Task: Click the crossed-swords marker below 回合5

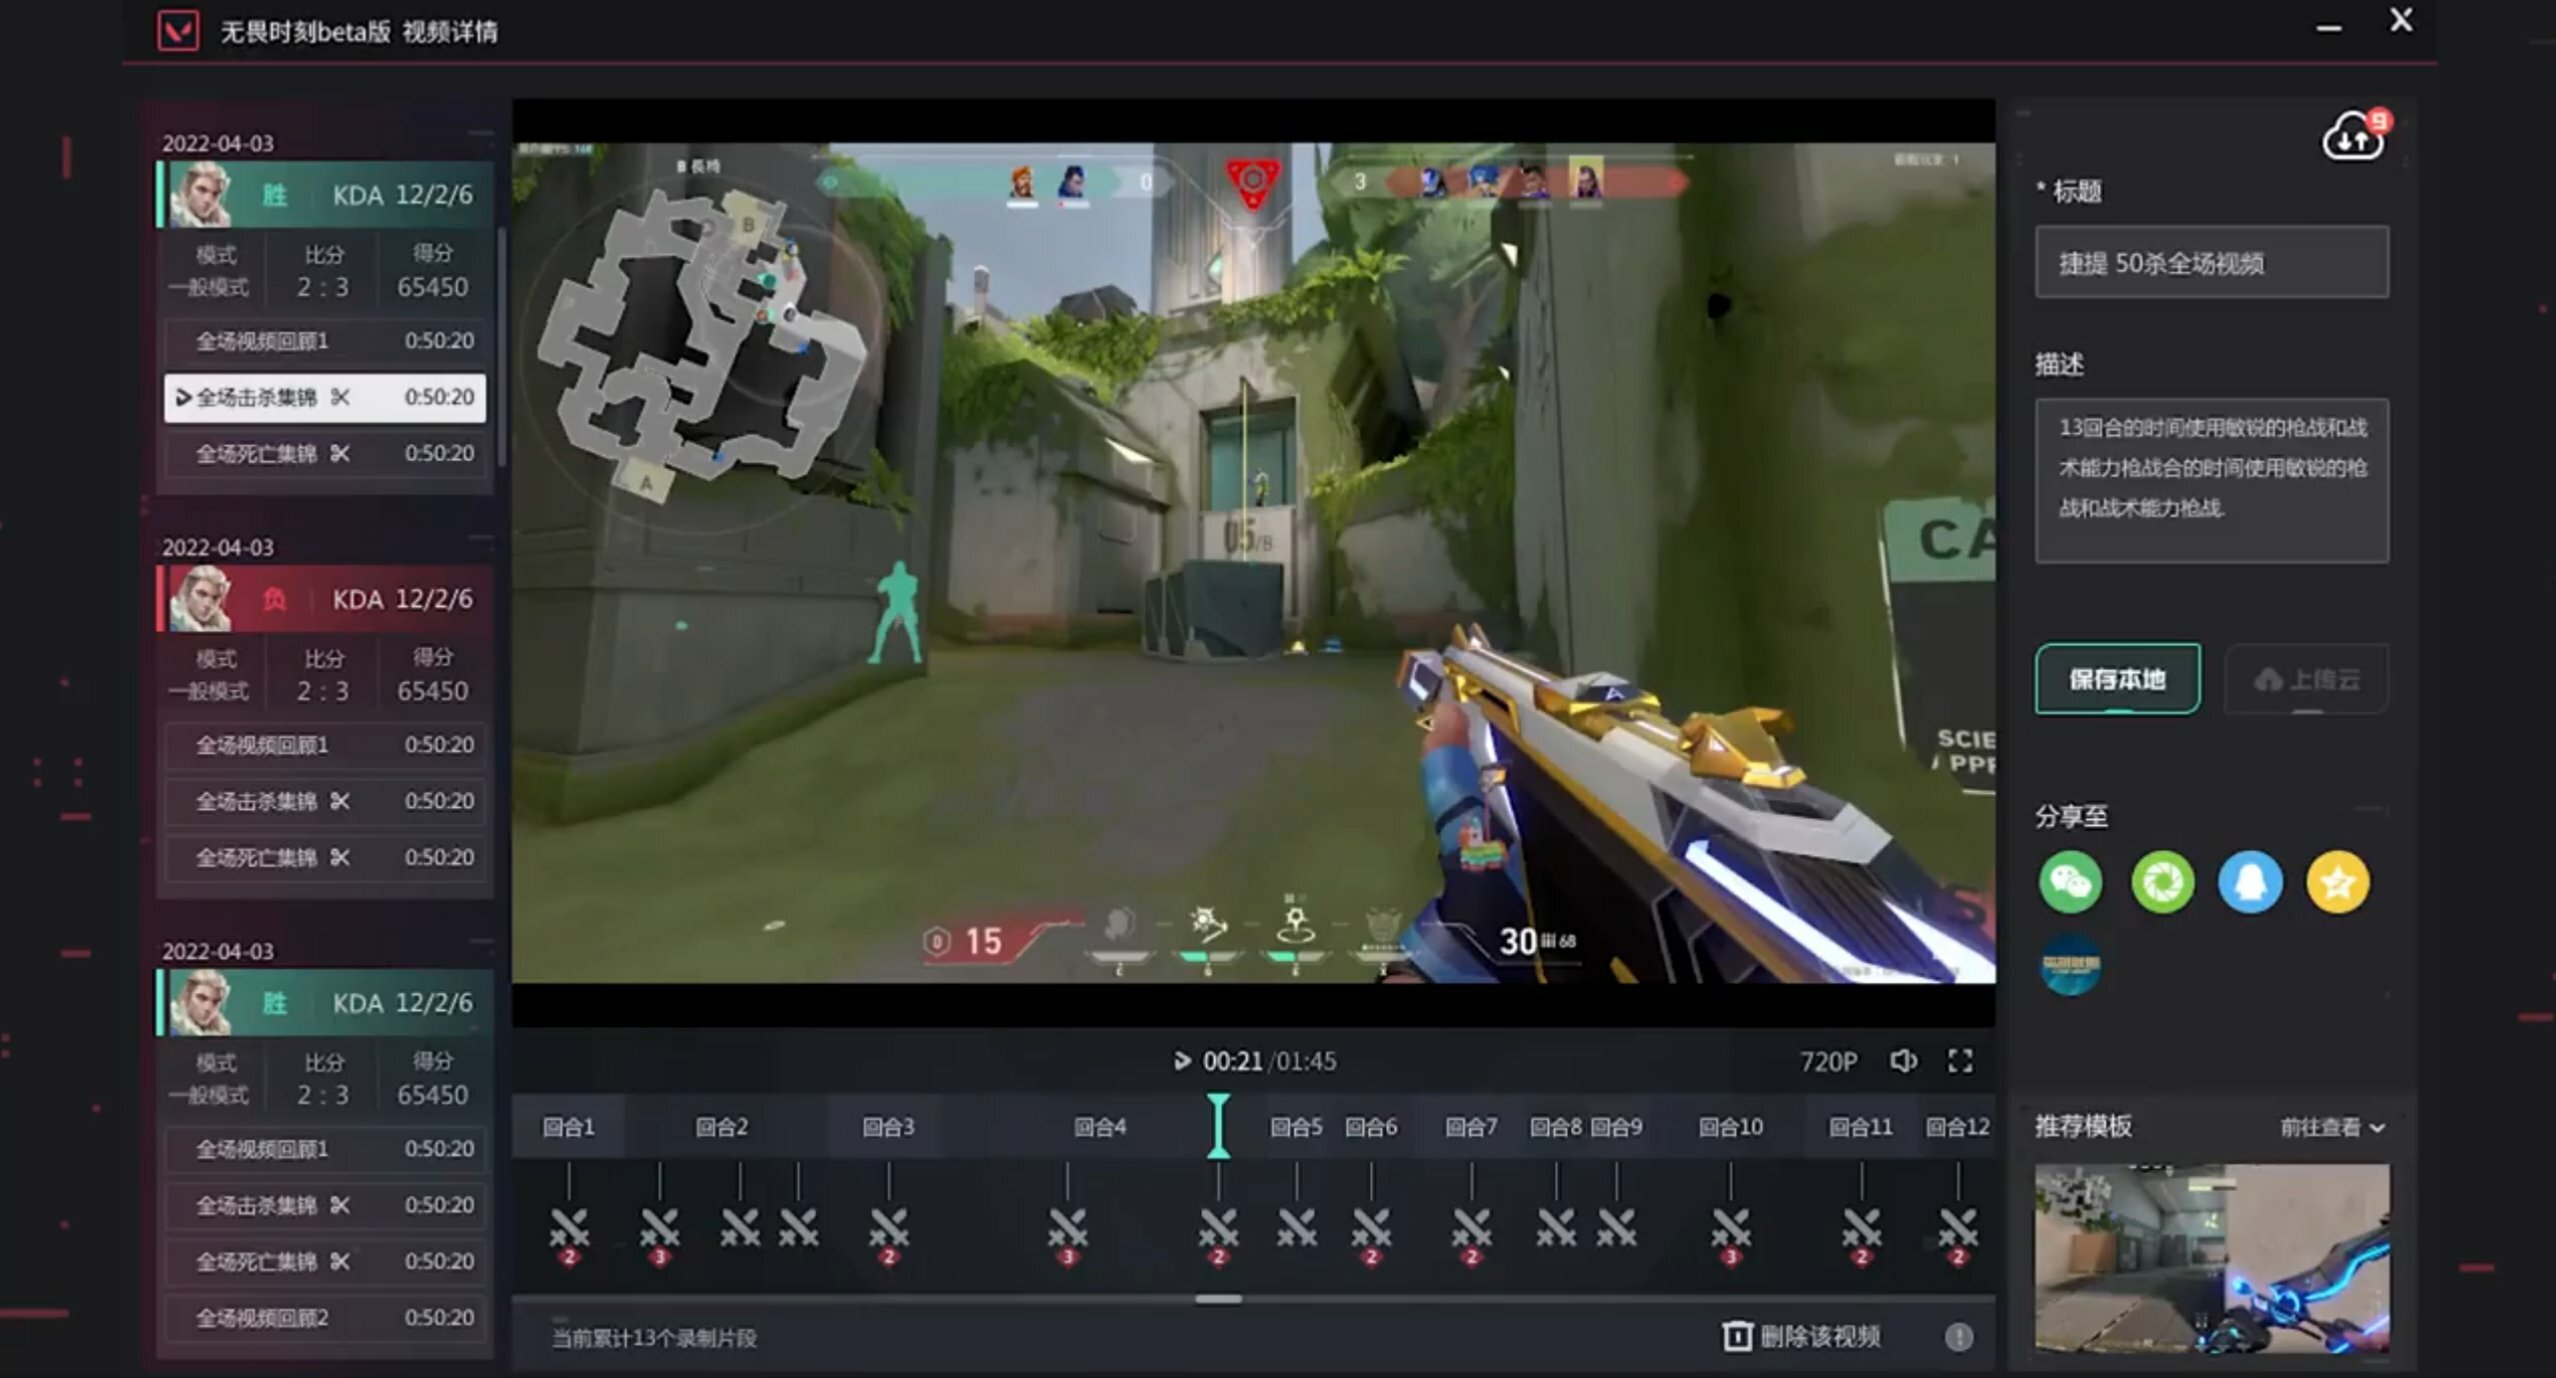Action: coord(1296,1228)
